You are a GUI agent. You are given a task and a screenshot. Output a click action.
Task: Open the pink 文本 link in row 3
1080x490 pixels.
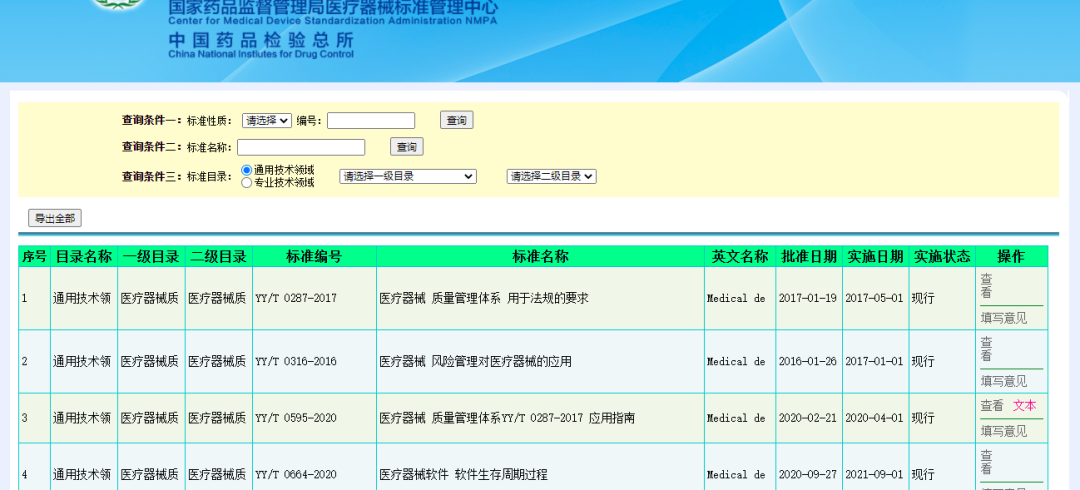1024,406
